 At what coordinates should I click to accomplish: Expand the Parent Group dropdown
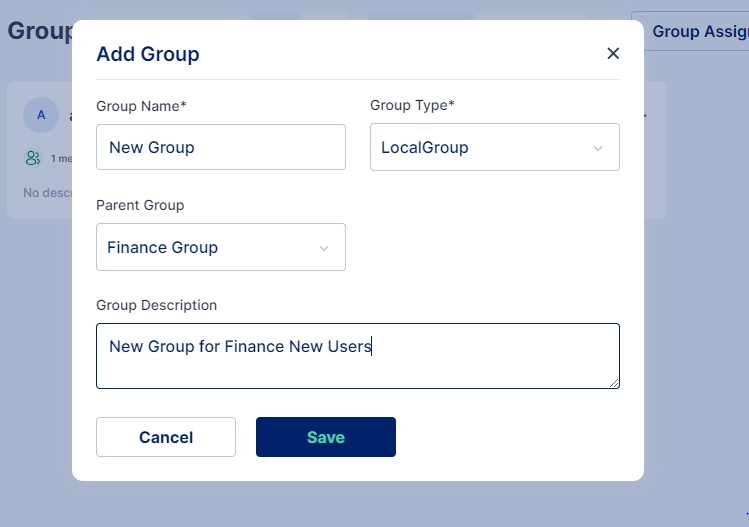tap(220, 247)
